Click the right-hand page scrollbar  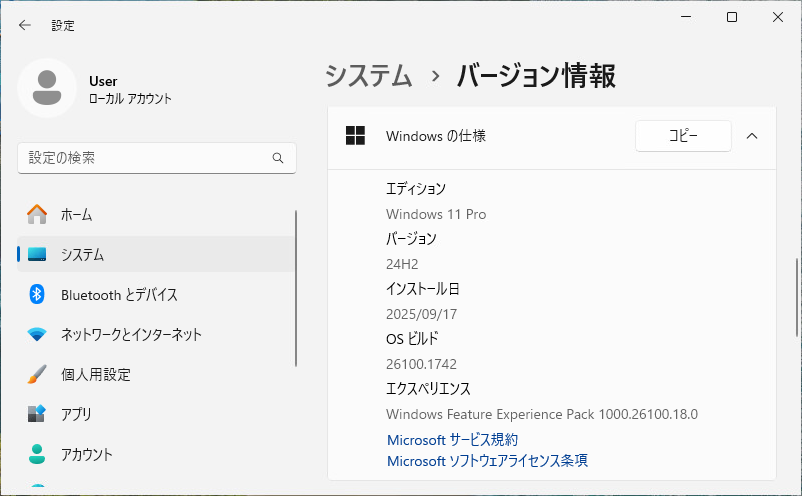point(797,298)
